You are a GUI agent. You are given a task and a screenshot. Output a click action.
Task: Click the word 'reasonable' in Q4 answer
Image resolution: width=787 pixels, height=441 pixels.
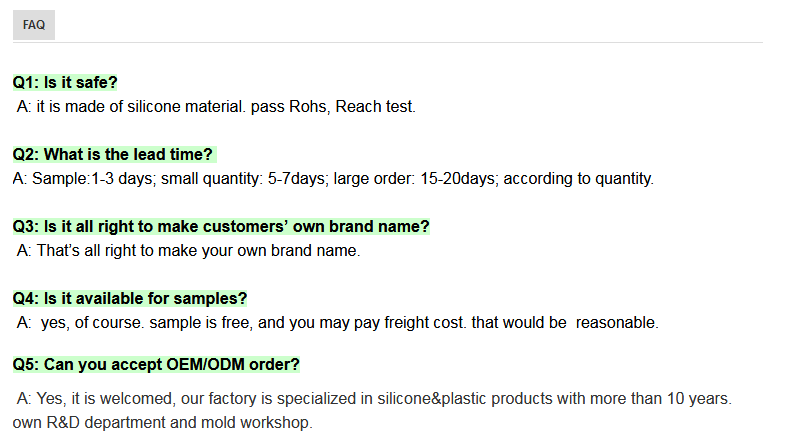click(617, 323)
